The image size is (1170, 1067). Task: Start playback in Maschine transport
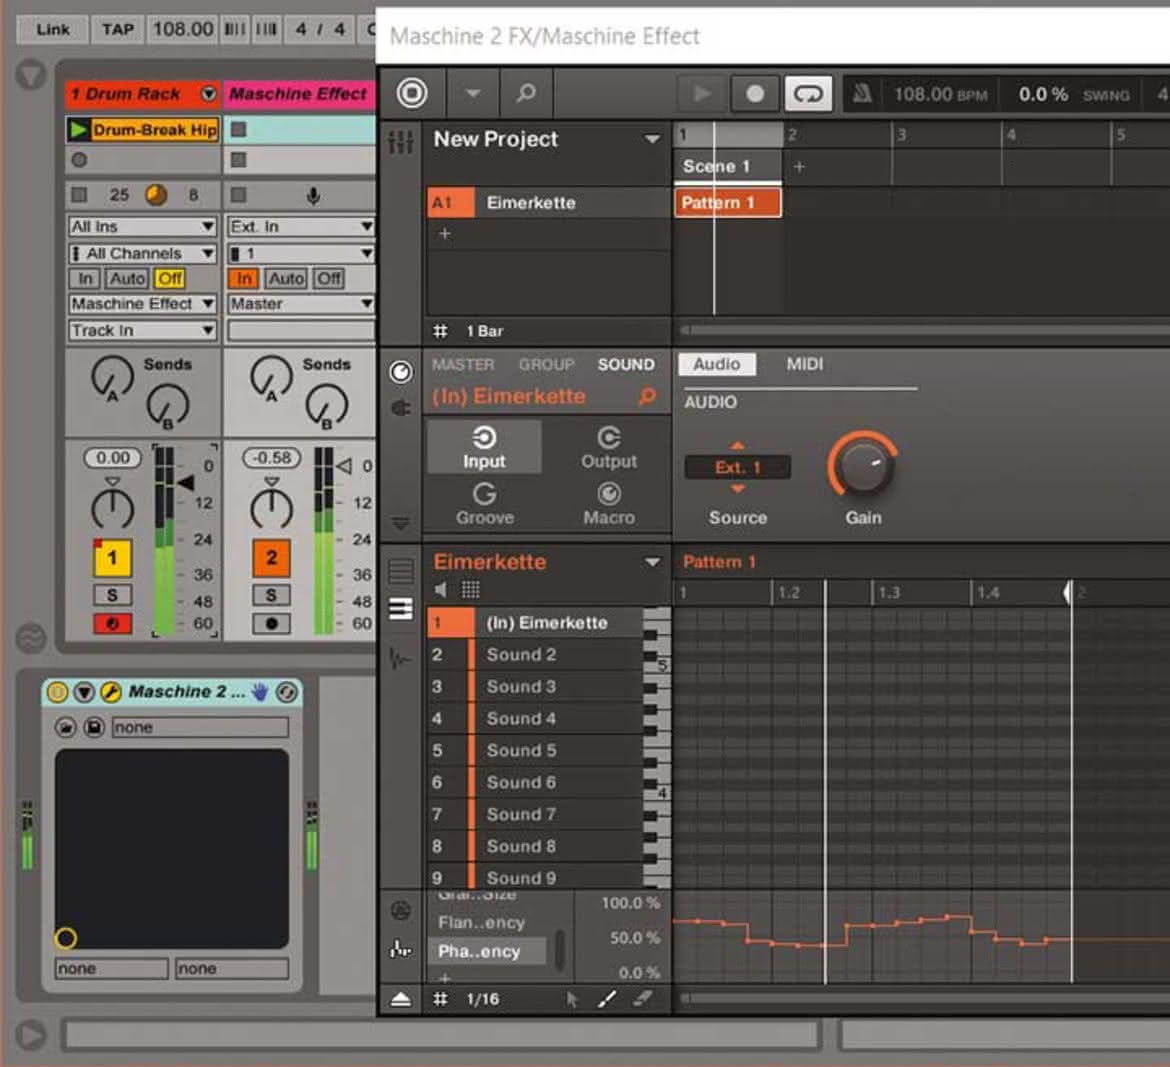coord(701,94)
